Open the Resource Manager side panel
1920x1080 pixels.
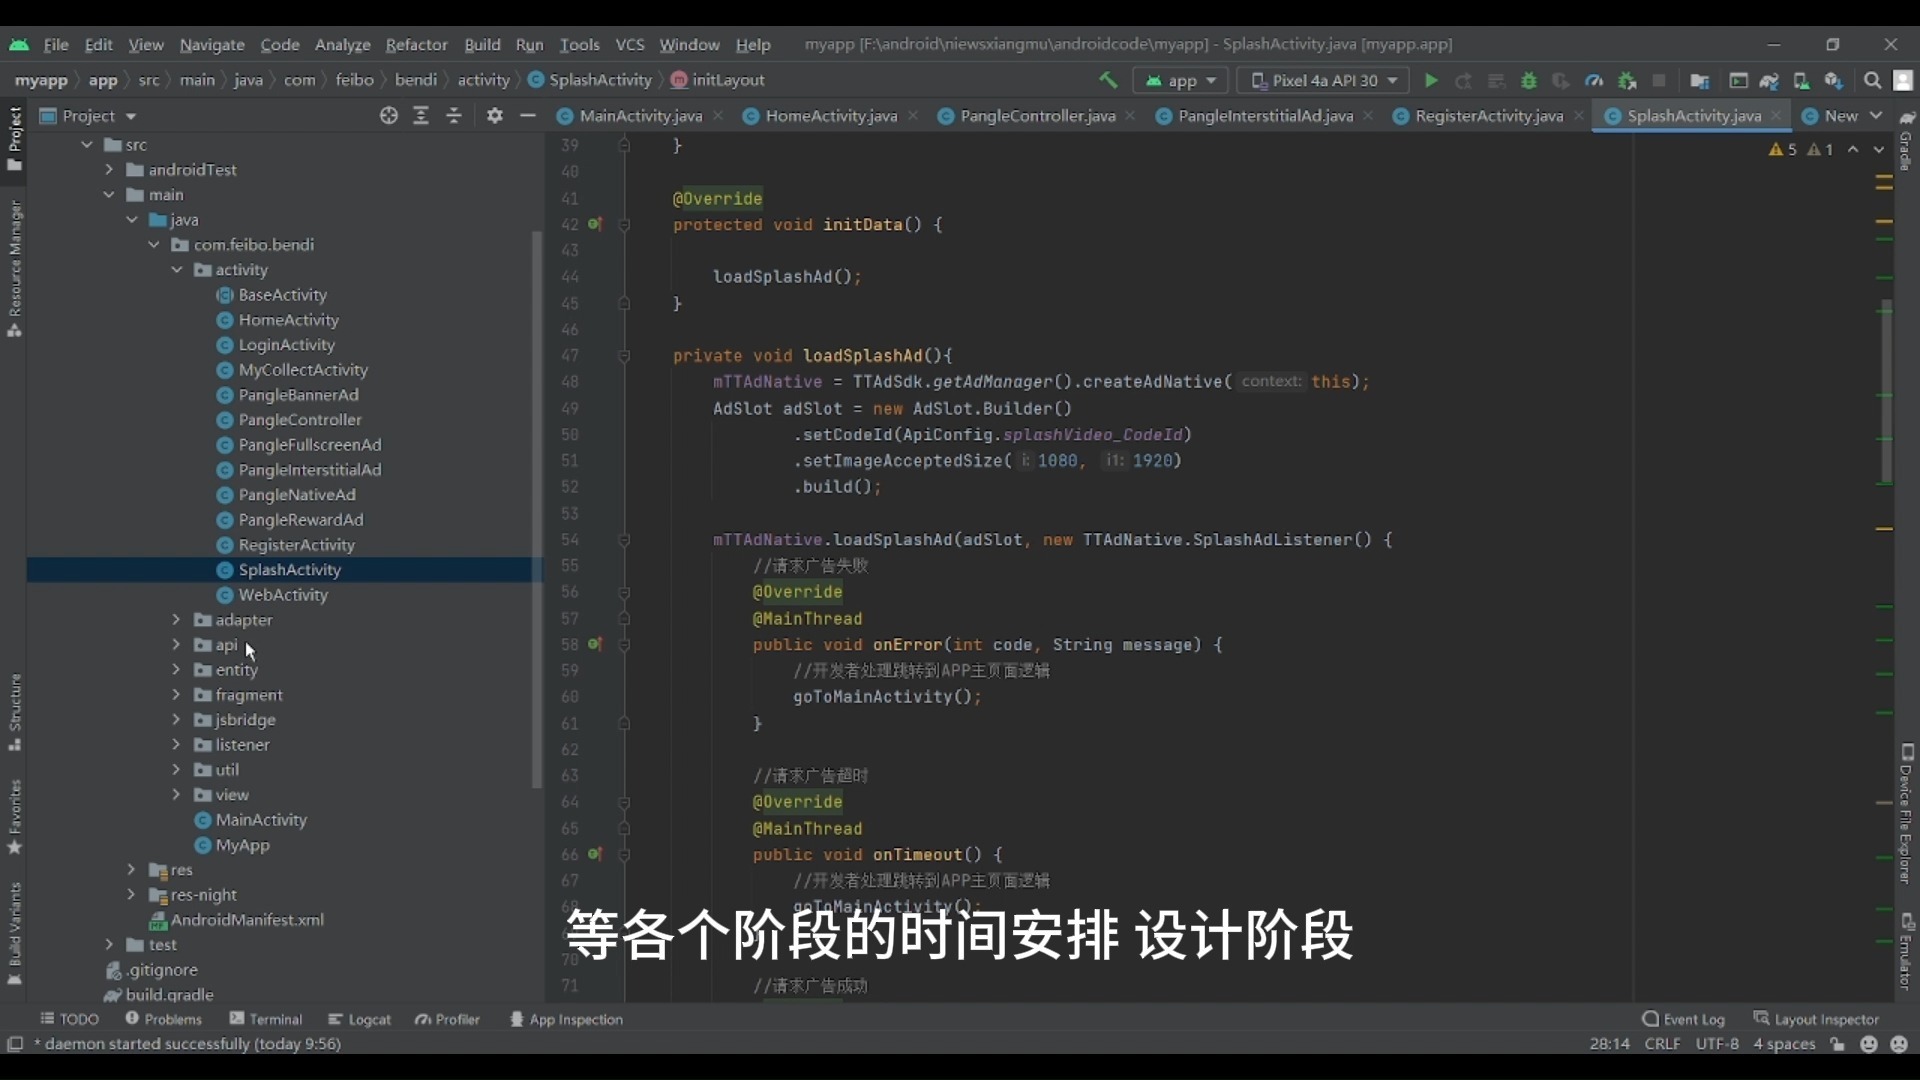pos(14,267)
